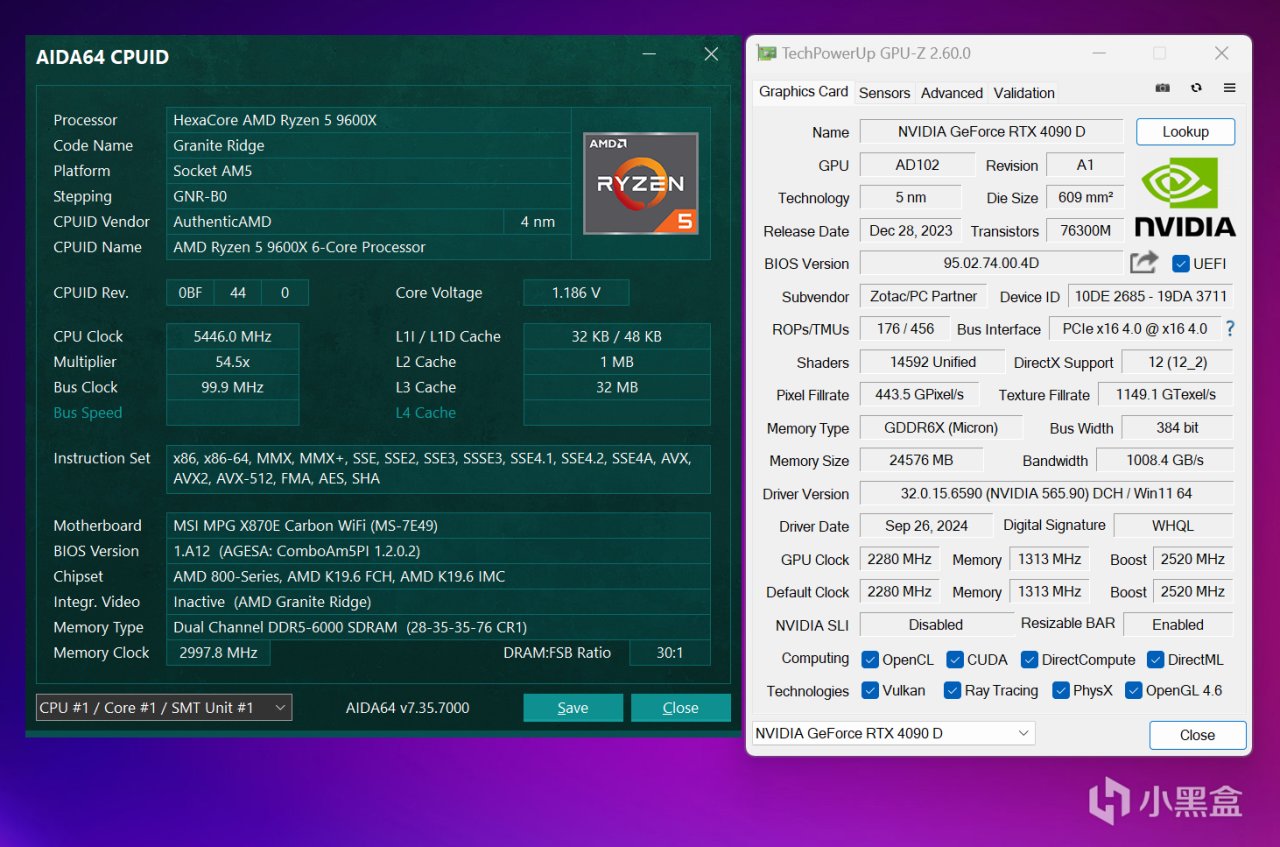This screenshot has width=1280, height=847.
Task: Close the GPU-Z window with title bar X
Action: [x=1221, y=53]
